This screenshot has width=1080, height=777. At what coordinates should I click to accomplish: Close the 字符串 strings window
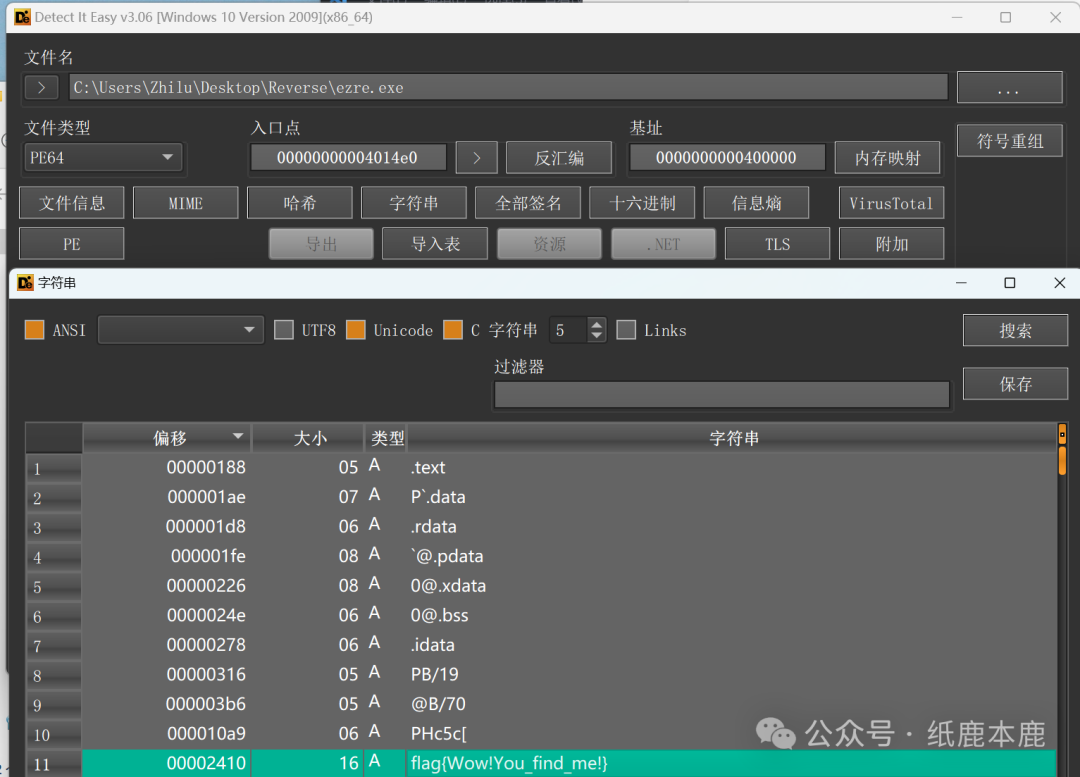pyautogui.click(x=1060, y=283)
